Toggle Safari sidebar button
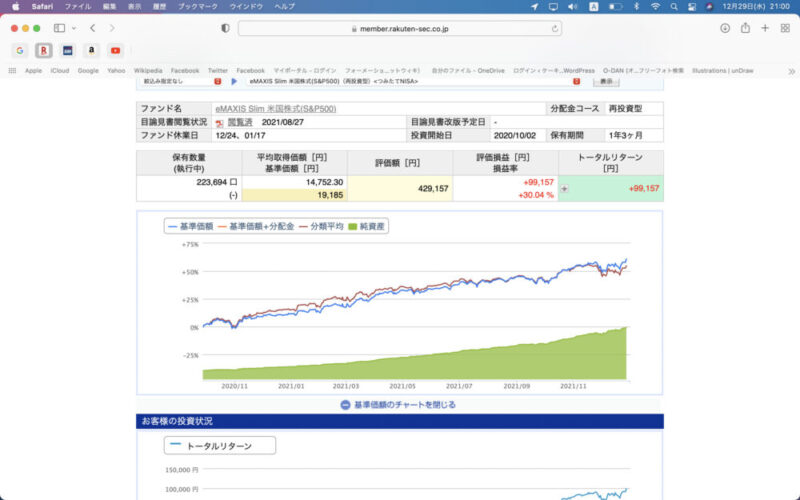Viewport: 800px width, 500px height. 59,28
